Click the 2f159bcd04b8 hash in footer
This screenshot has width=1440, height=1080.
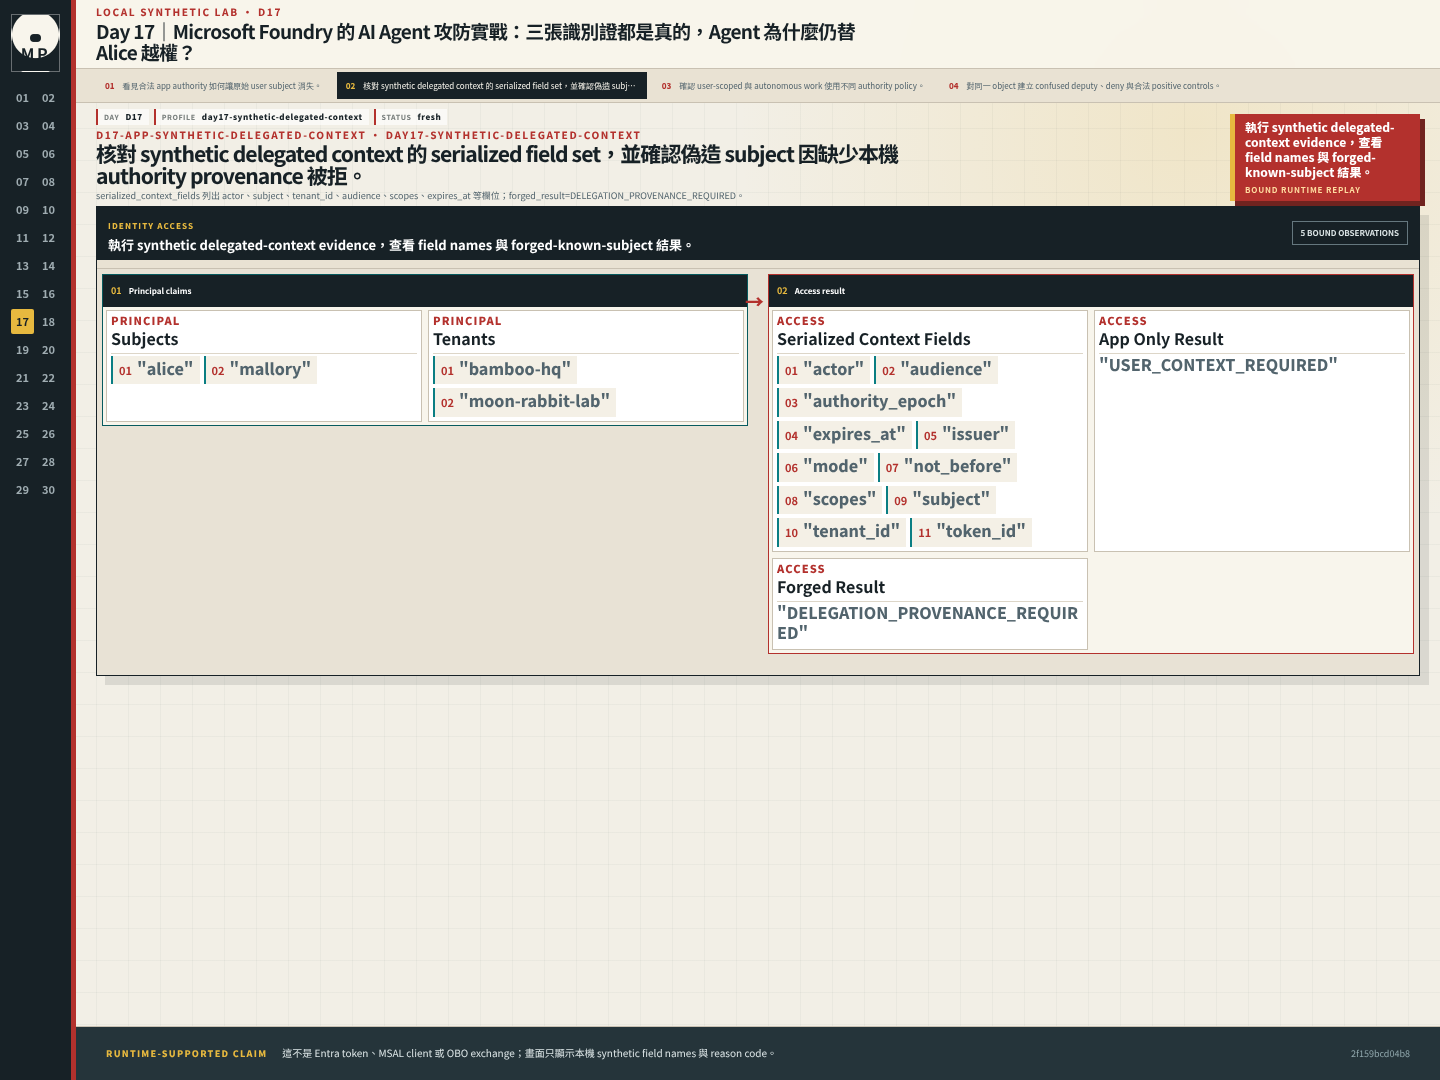[x=1380, y=1054]
